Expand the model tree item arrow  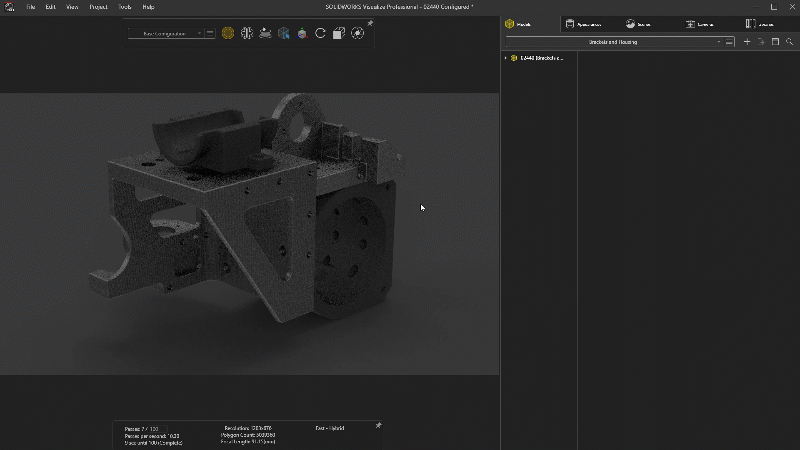pyautogui.click(x=506, y=58)
